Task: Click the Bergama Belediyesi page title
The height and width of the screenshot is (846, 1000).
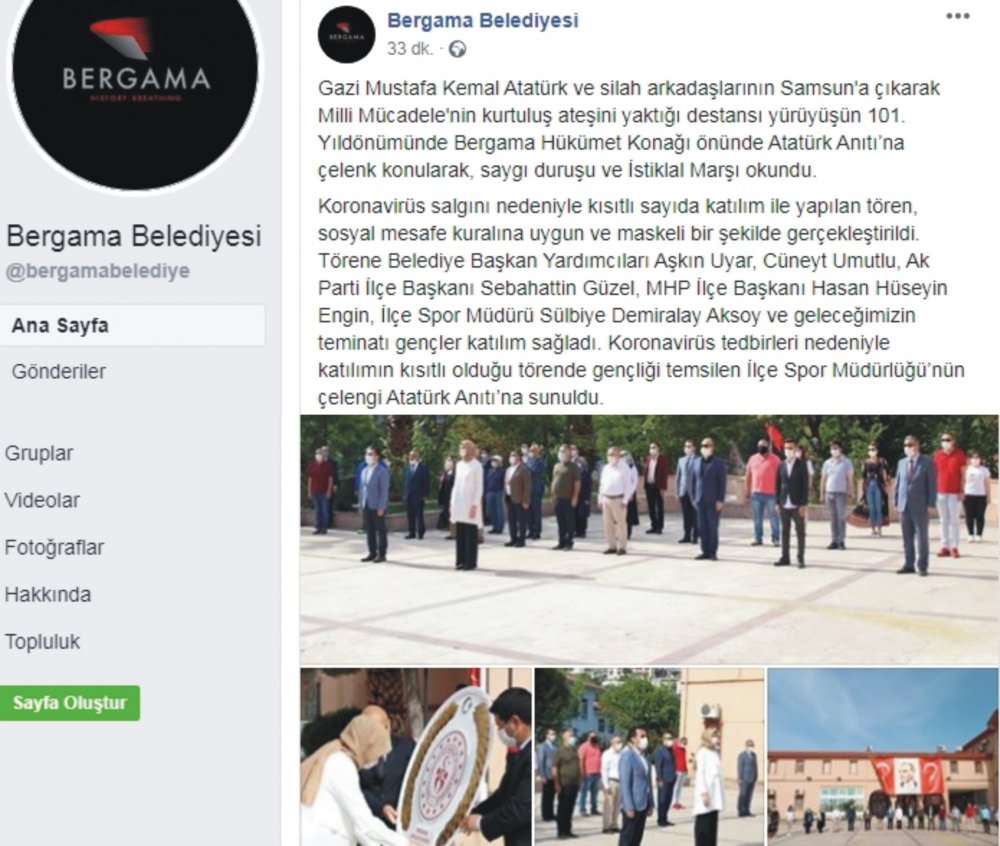Action: (x=134, y=236)
